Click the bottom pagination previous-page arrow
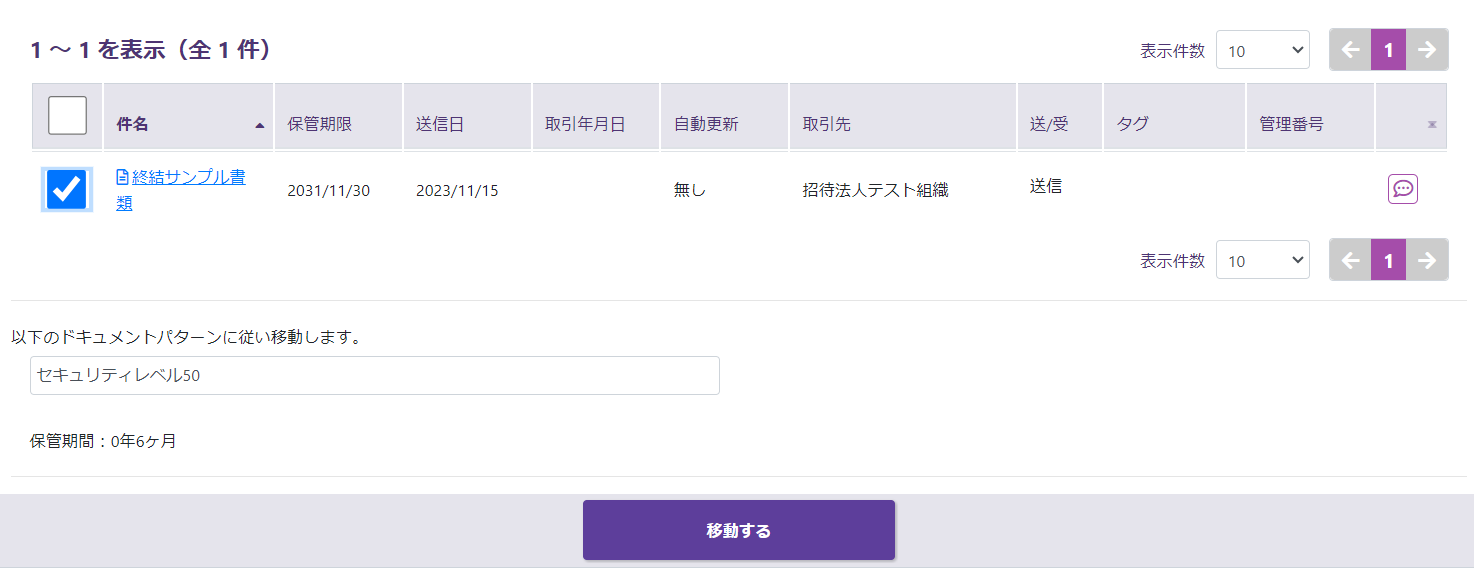The height and width of the screenshot is (574, 1474). [x=1350, y=260]
